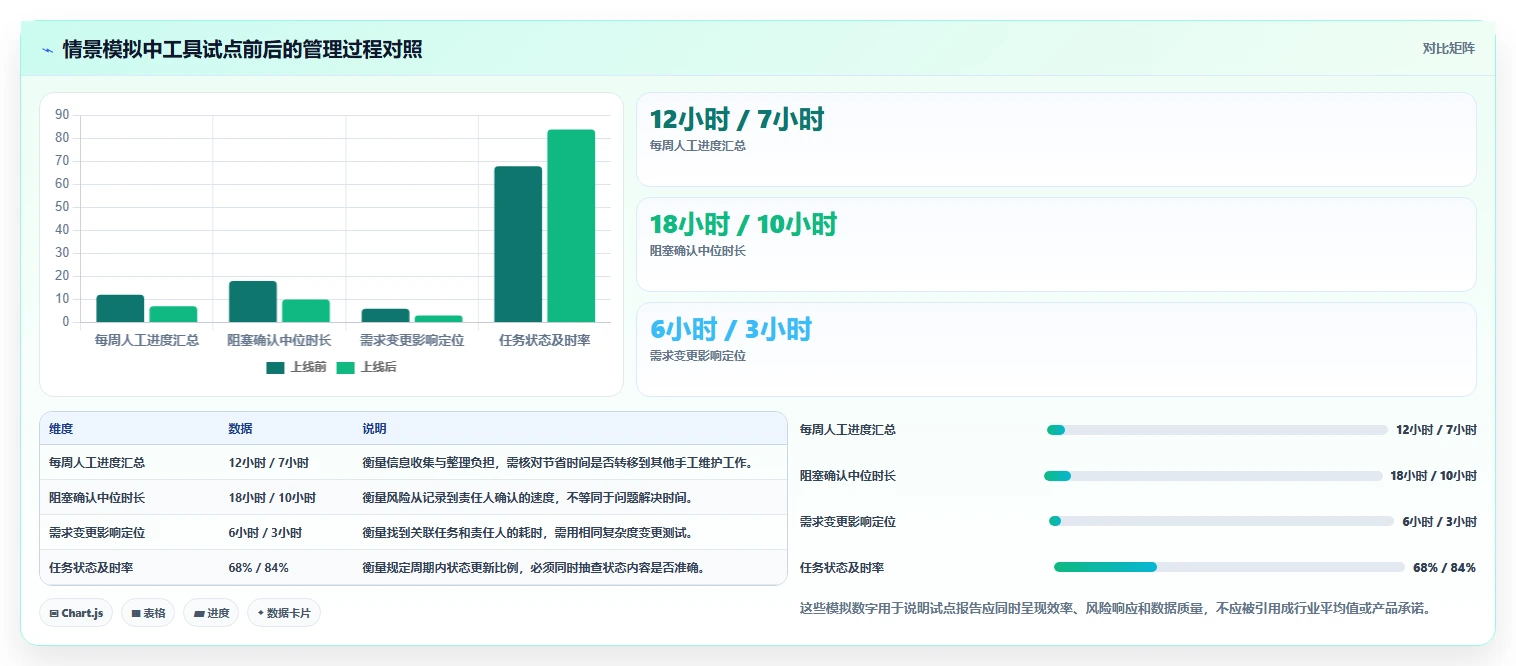Toggle the 上线后 legend swatch
The width and height of the screenshot is (1516, 666).
(345, 367)
